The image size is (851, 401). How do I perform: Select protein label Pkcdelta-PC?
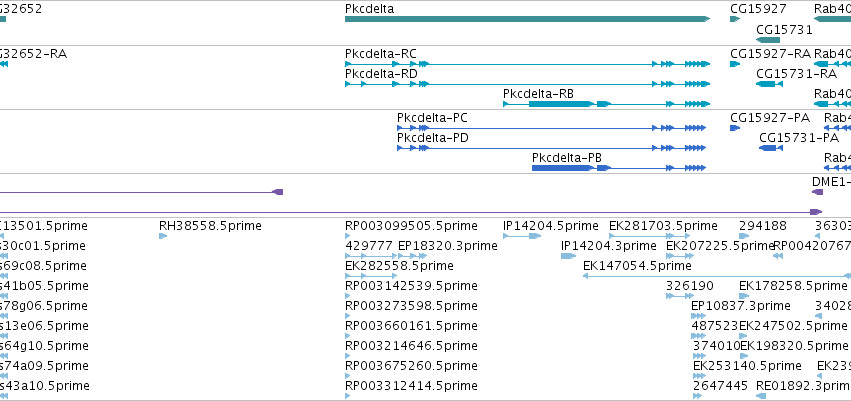(432, 118)
